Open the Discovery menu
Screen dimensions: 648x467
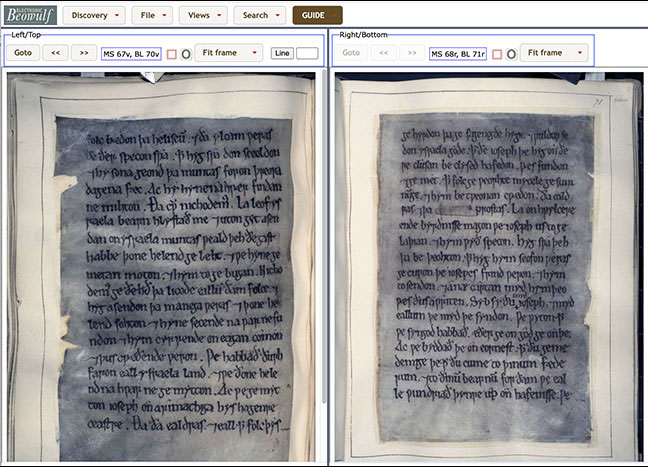point(95,15)
